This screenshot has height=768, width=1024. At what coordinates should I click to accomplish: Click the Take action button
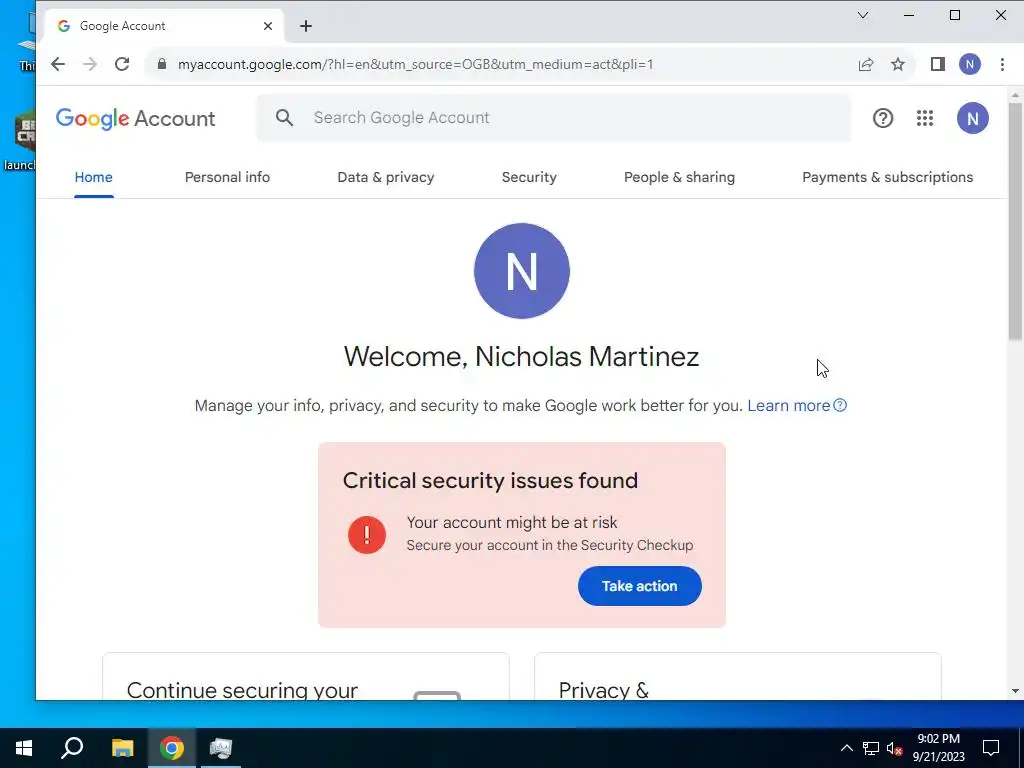pos(639,586)
